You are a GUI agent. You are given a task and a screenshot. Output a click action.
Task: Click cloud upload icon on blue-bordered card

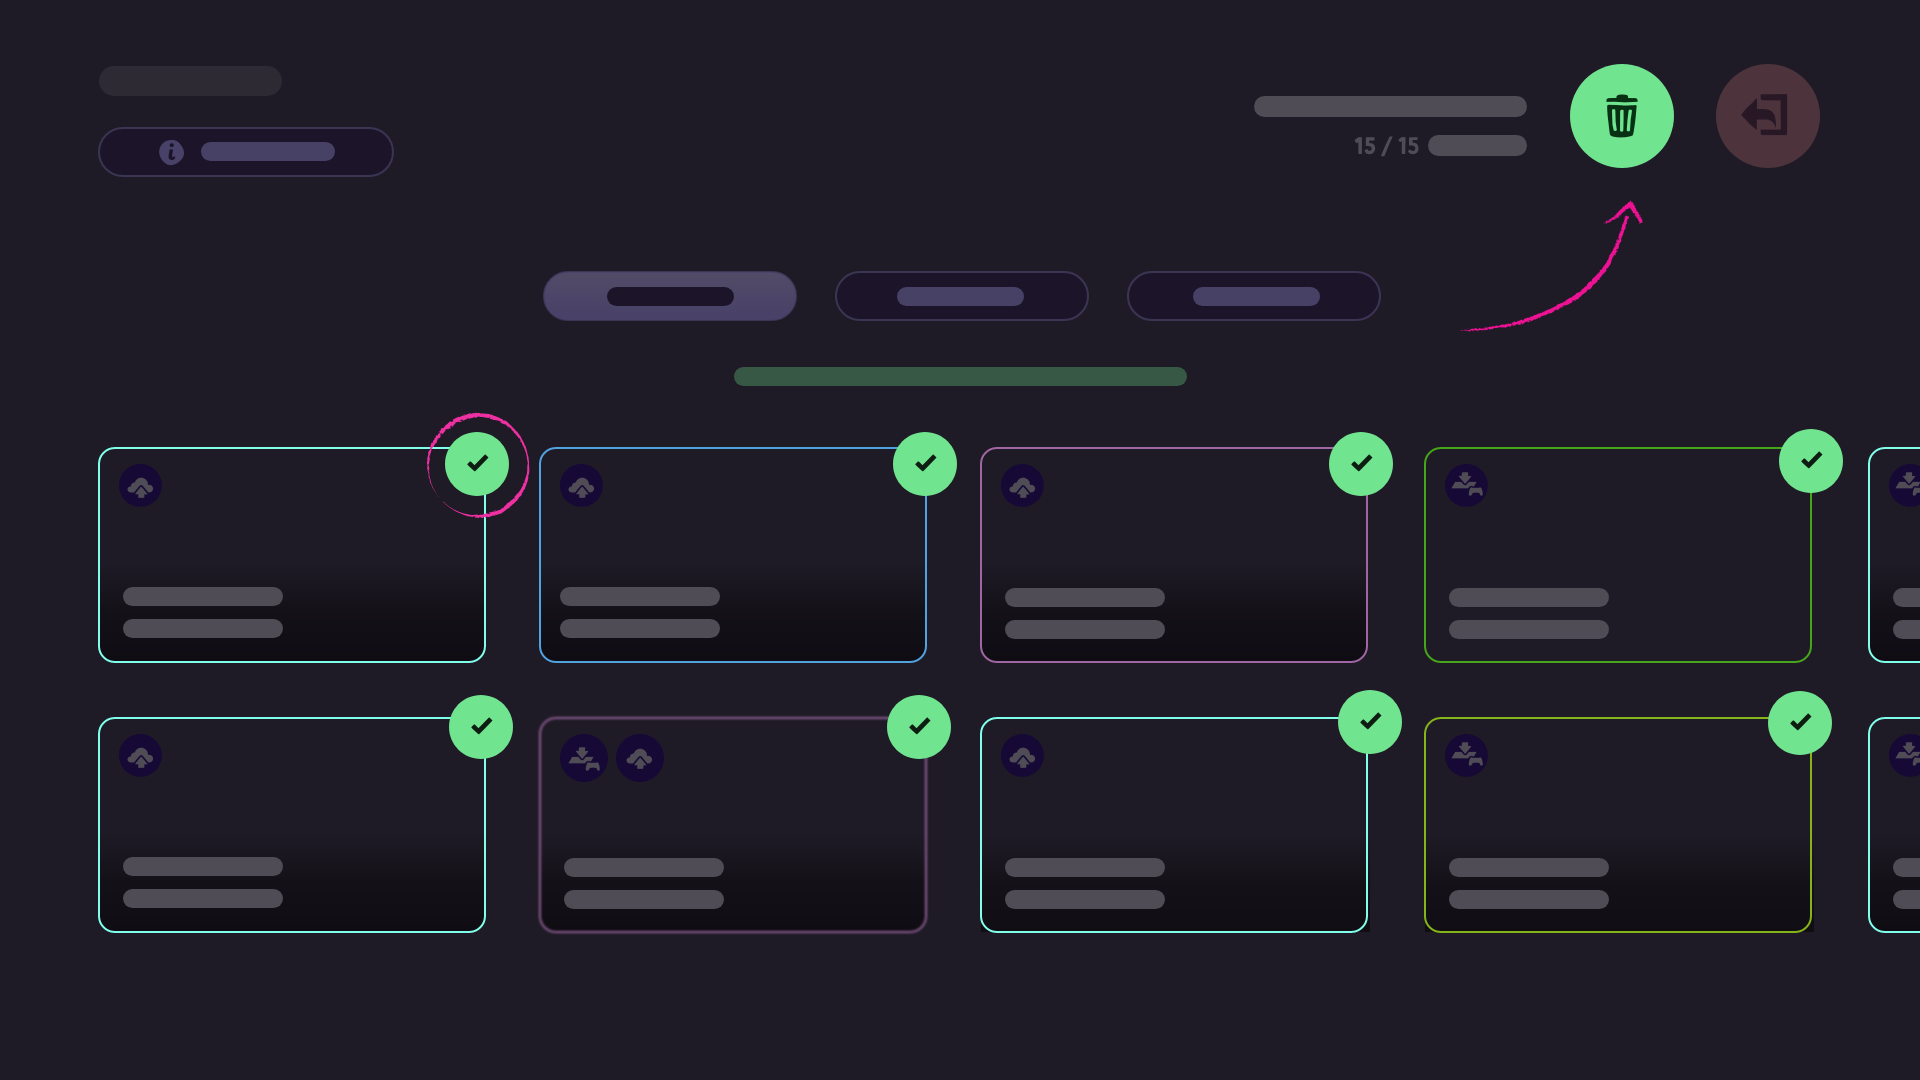(x=582, y=486)
